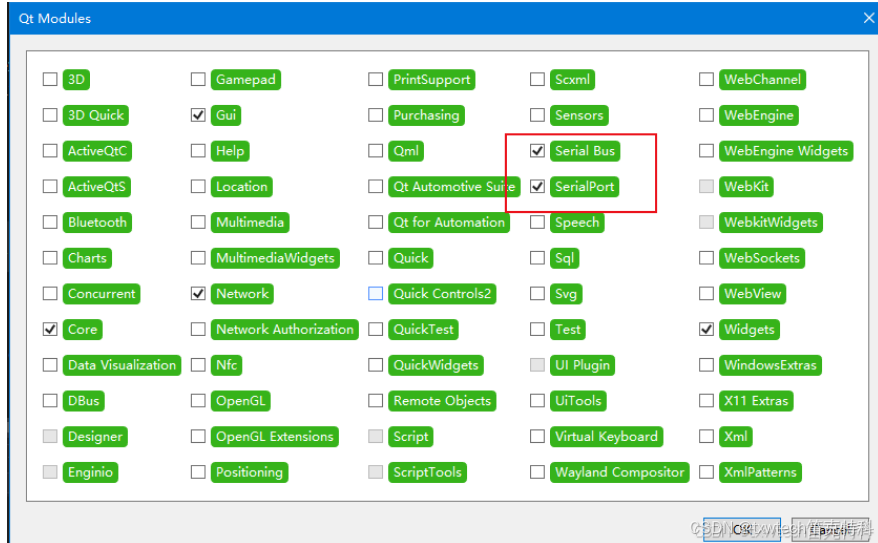The width and height of the screenshot is (878, 543).
Task: Enable MultimediaWidgets checkbox
Action: pos(198,258)
